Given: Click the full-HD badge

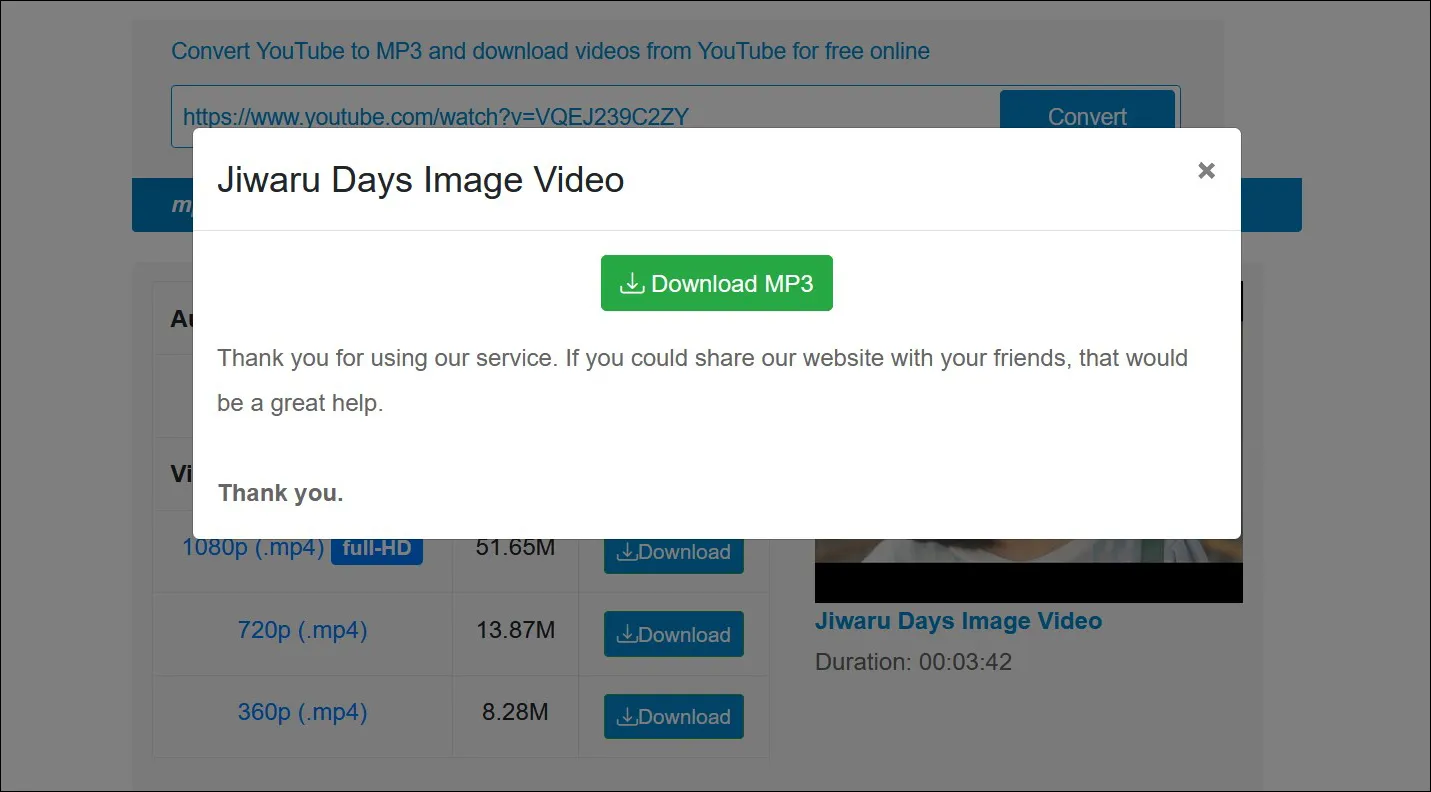Looking at the screenshot, I should (x=377, y=549).
